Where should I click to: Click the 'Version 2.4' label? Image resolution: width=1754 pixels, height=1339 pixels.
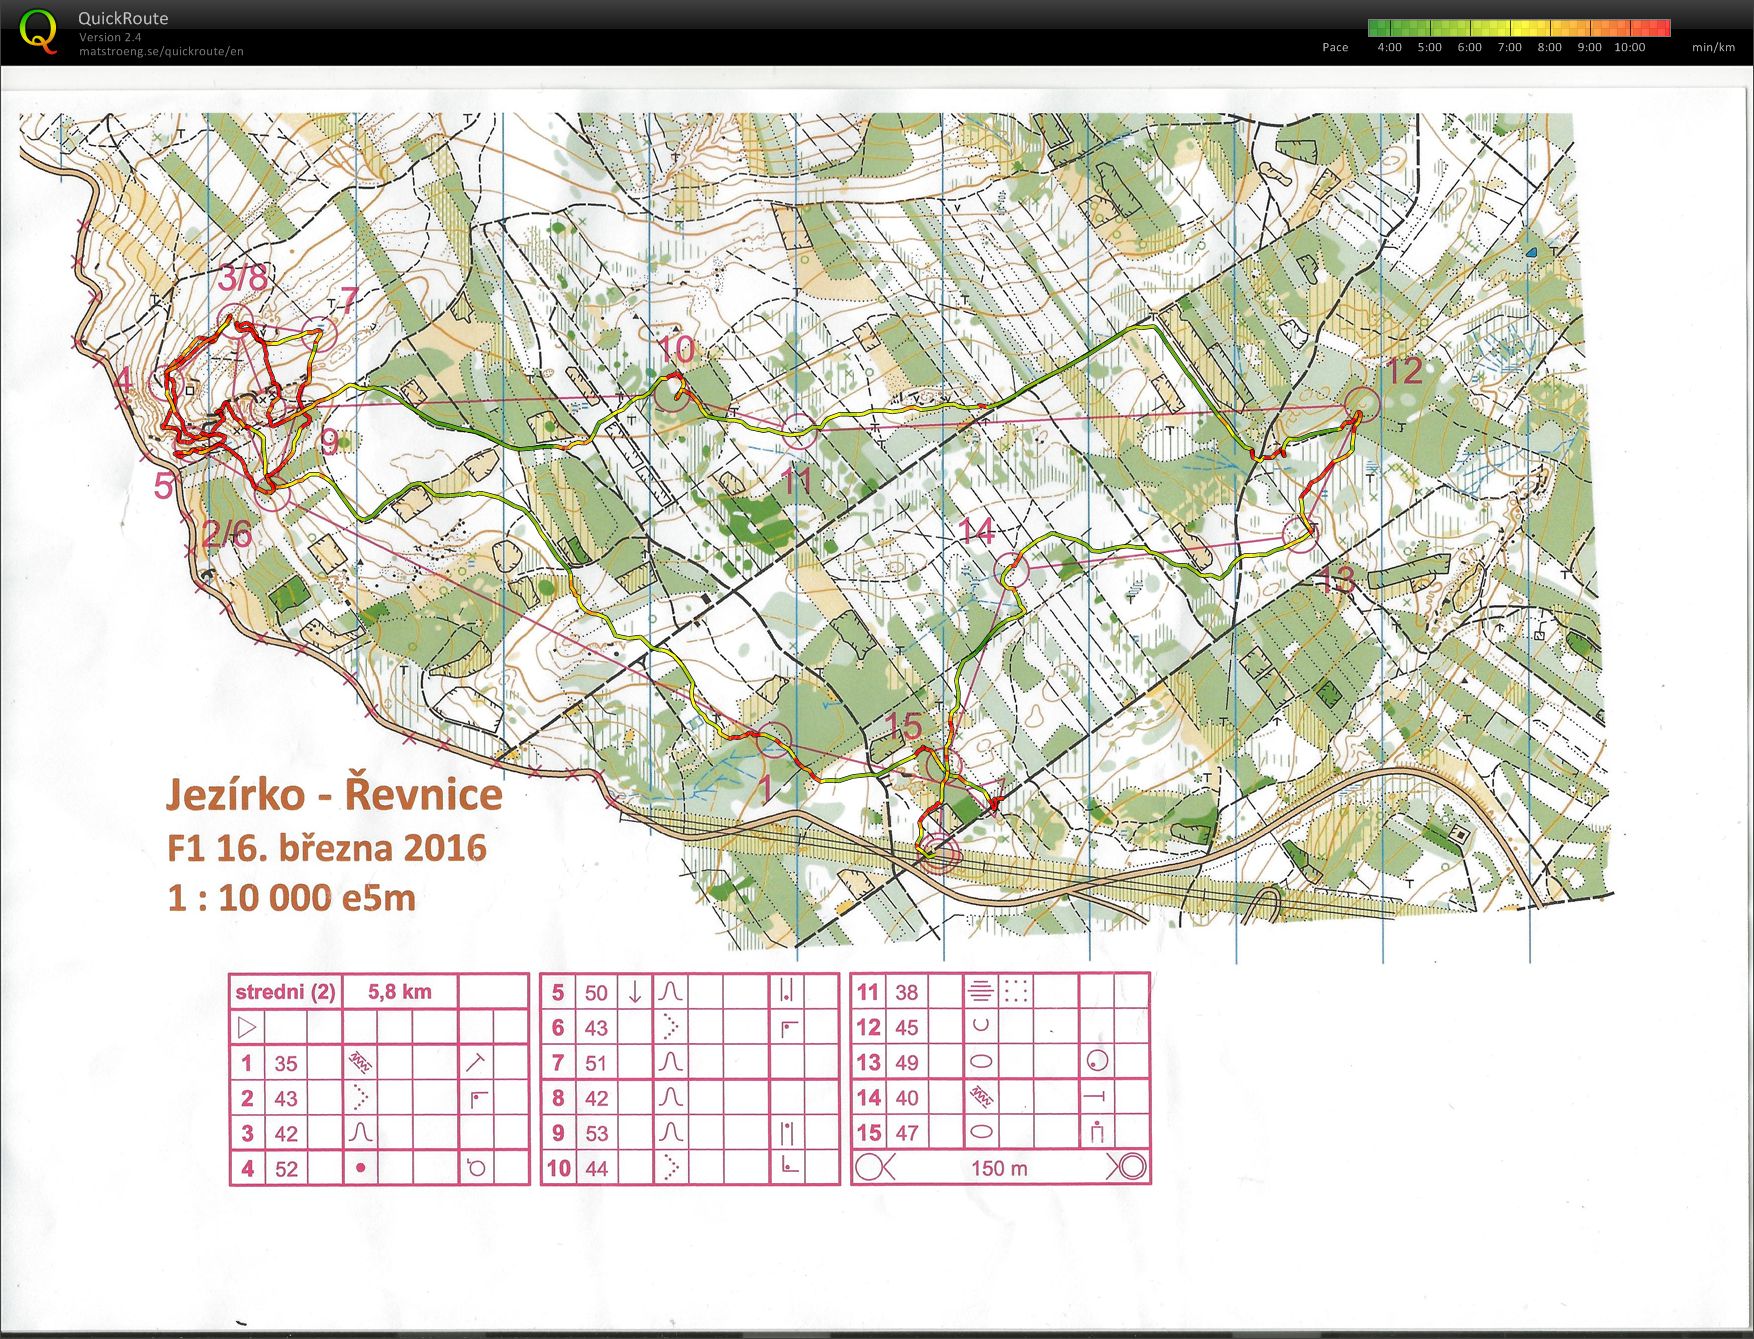tap(110, 37)
